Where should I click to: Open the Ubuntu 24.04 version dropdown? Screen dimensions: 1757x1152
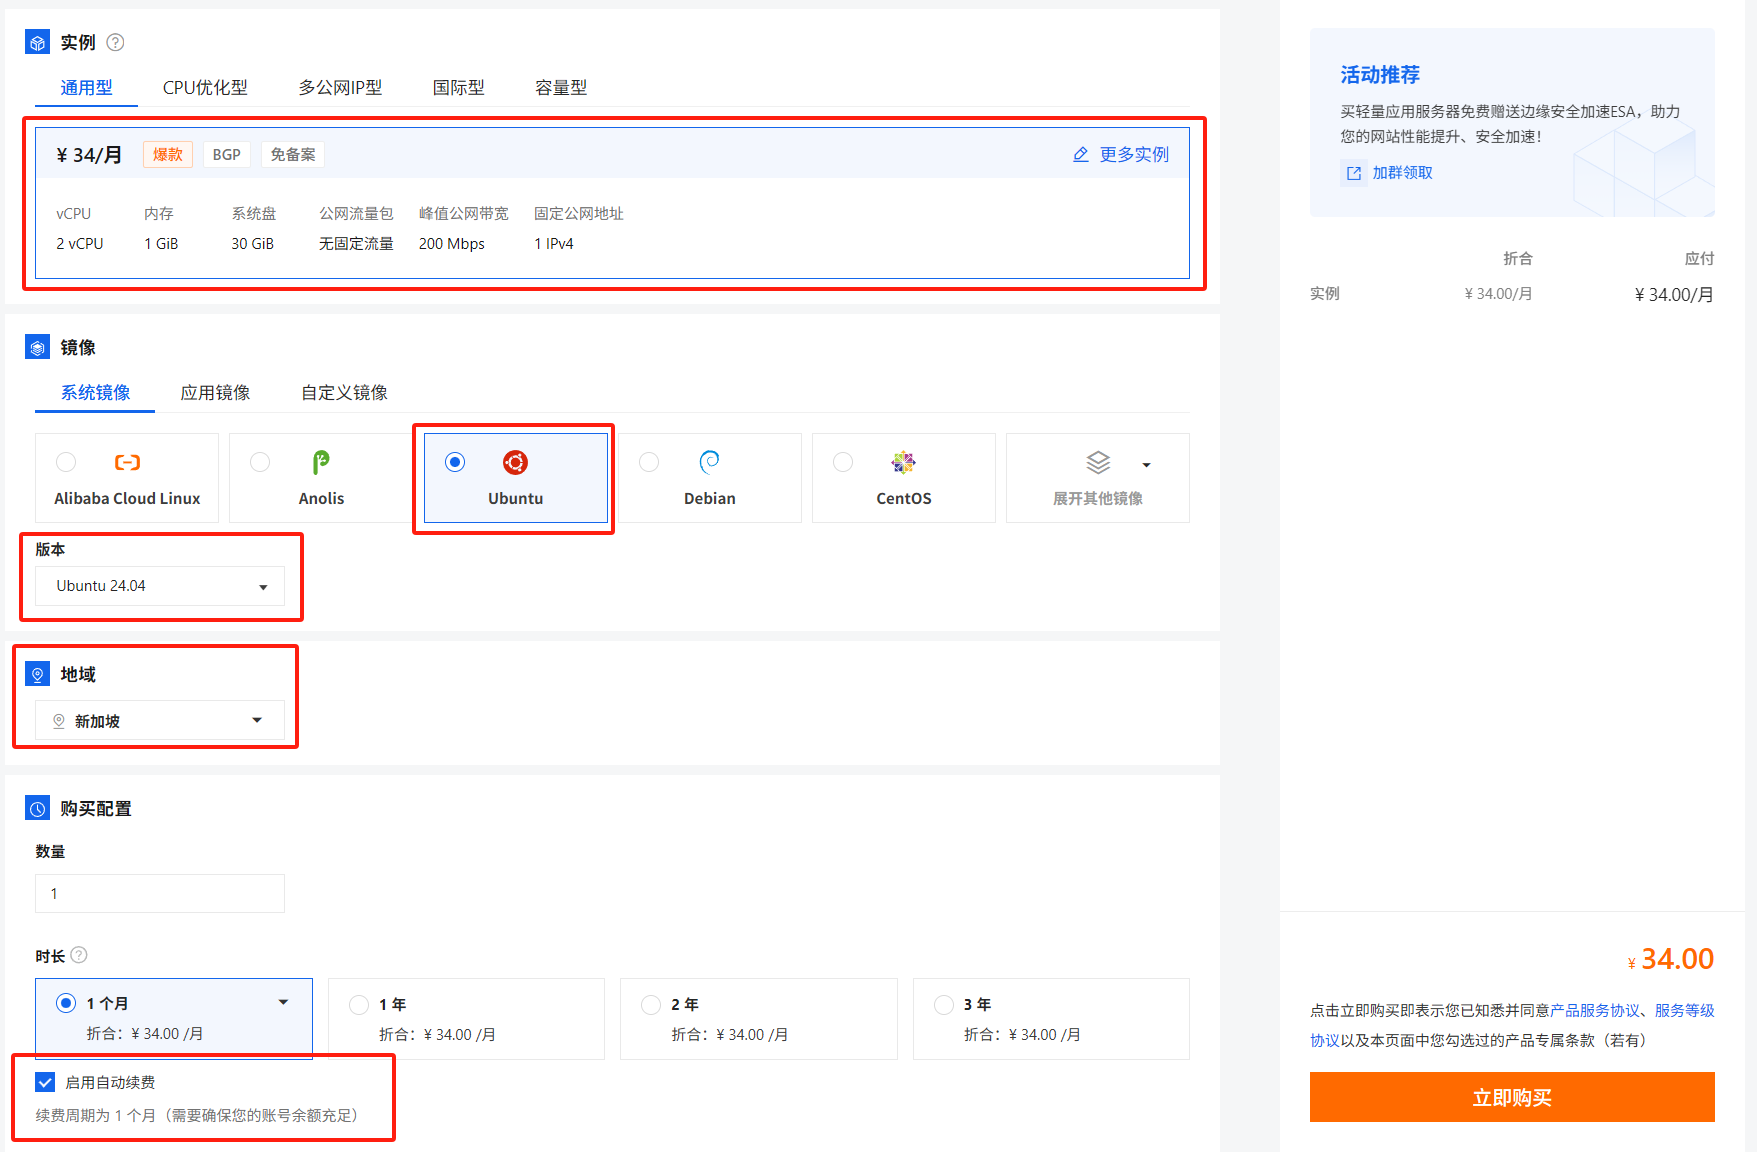click(x=160, y=586)
